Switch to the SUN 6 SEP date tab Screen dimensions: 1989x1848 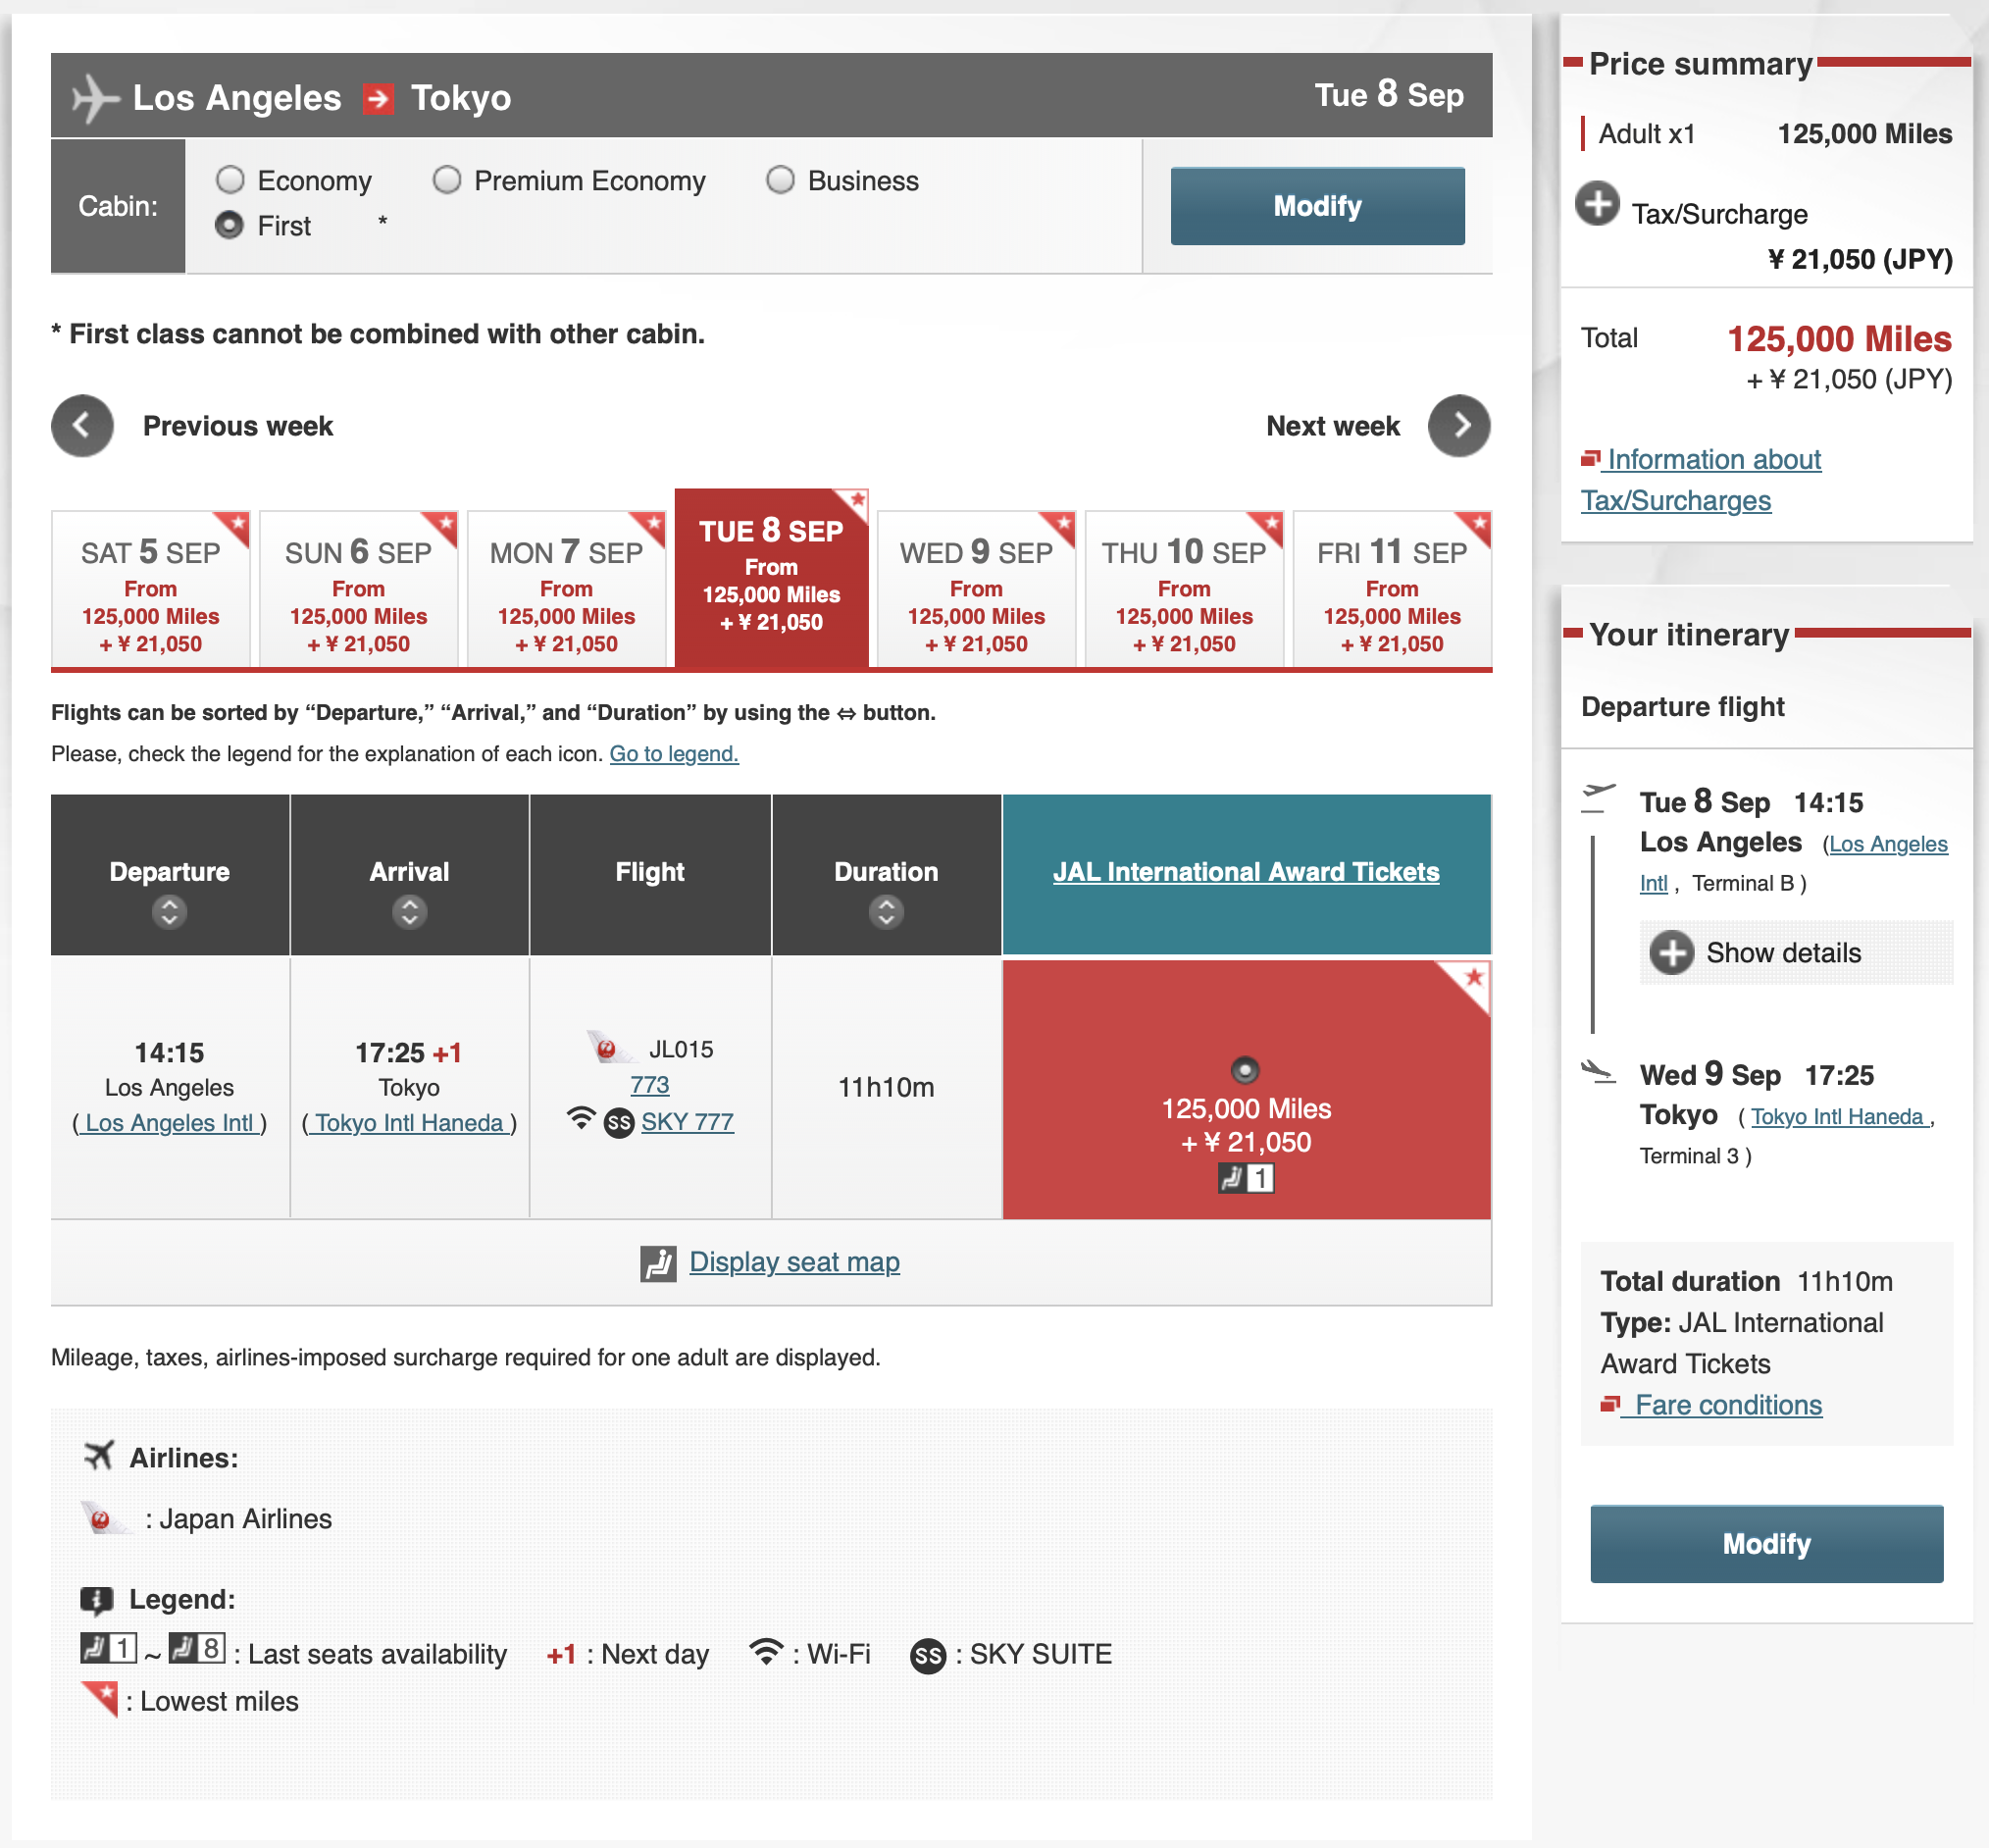click(x=358, y=590)
